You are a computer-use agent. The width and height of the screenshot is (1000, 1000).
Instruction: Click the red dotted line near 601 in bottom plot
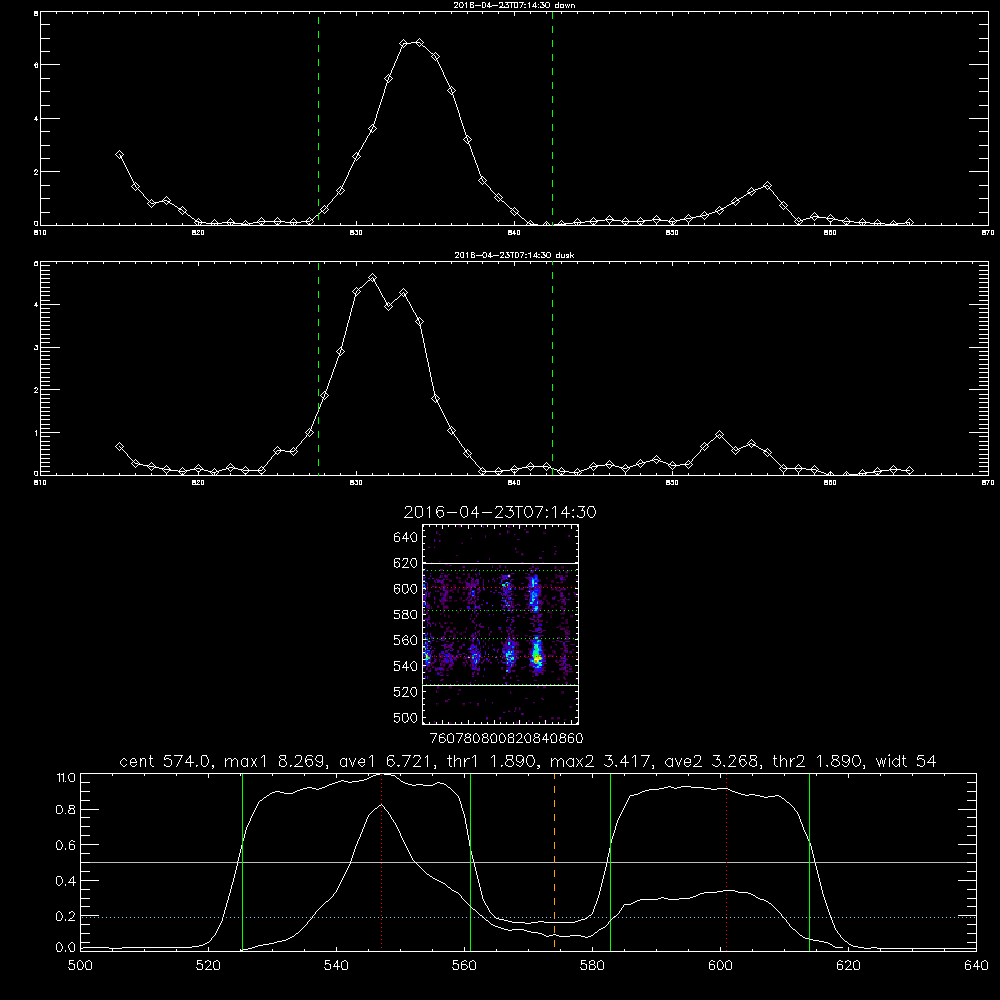tap(726, 861)
